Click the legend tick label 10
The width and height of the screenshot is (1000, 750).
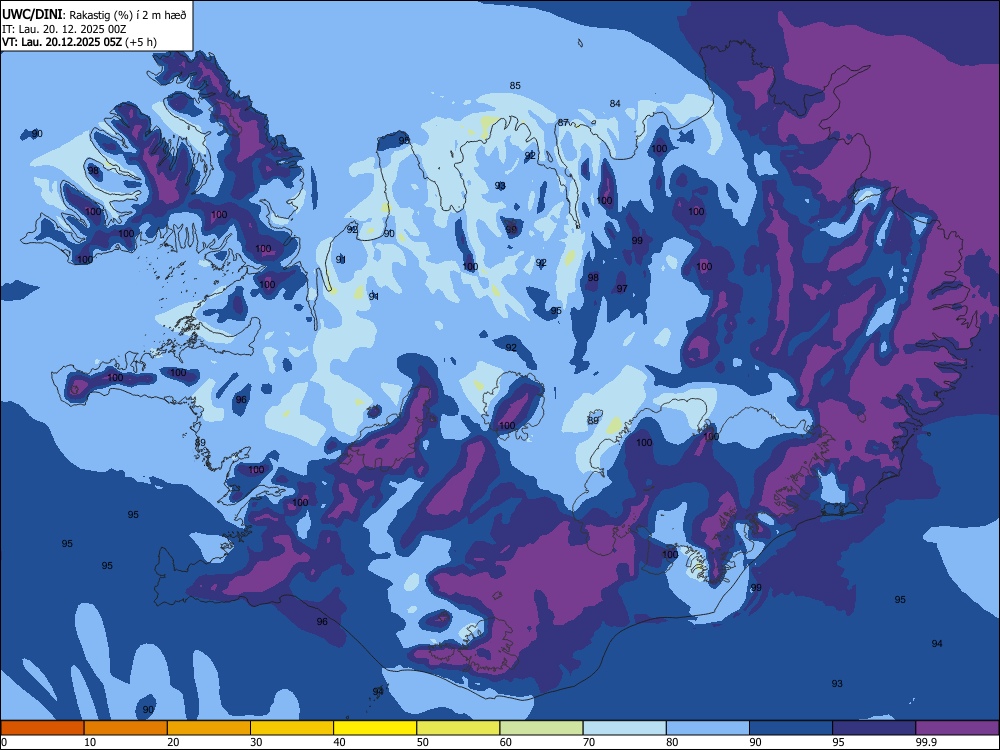click(90, 742)
